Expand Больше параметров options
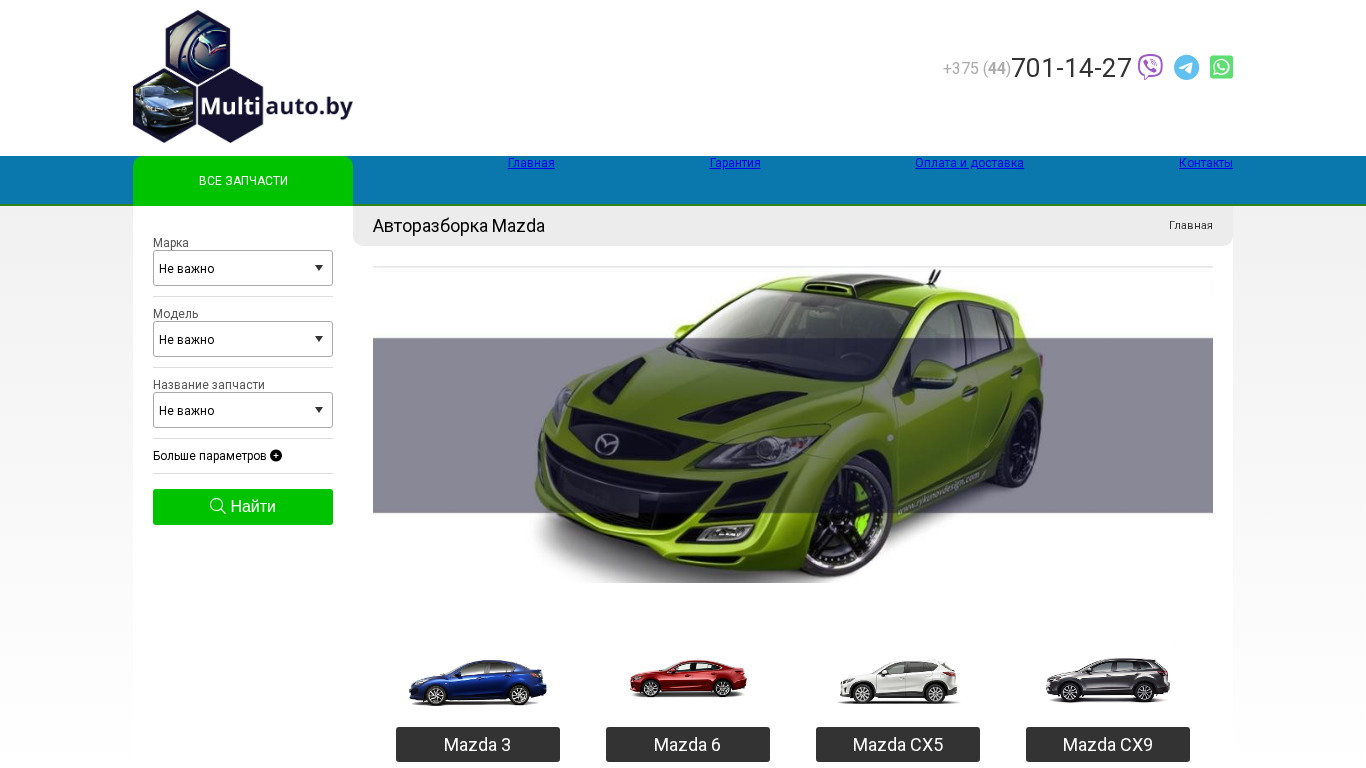The height and width of the screenshot is (768, 1366). [x=217, y=456]
